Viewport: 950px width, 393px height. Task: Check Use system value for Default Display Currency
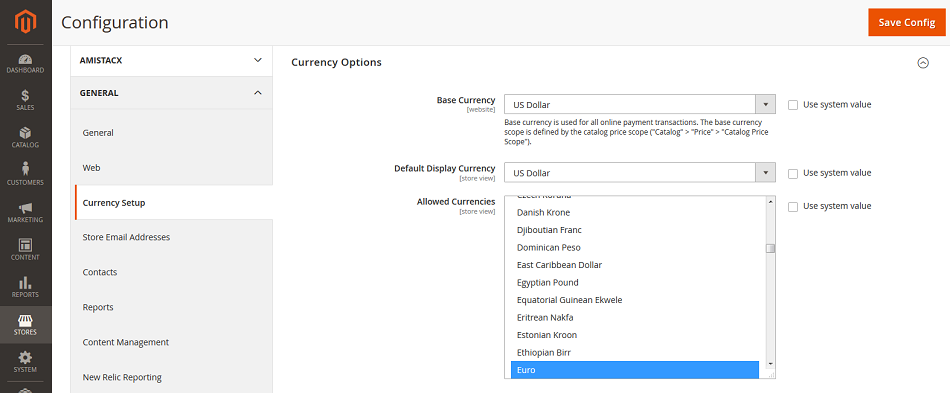coord(793,173)
